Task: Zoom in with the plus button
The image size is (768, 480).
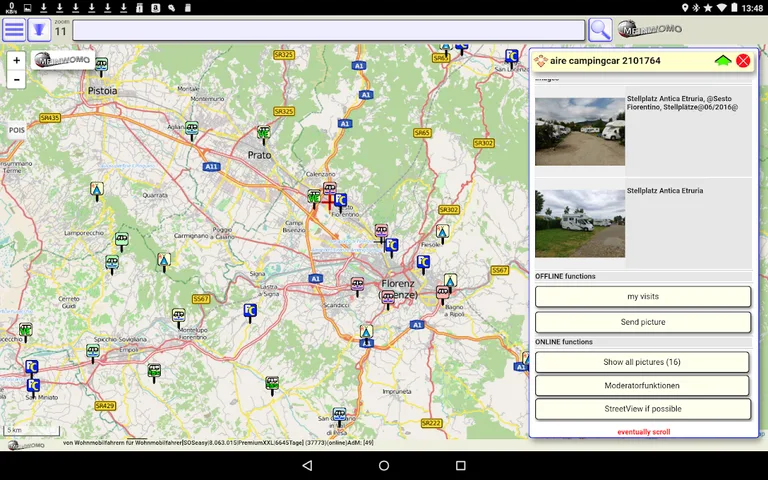Action: coord(16,60)
